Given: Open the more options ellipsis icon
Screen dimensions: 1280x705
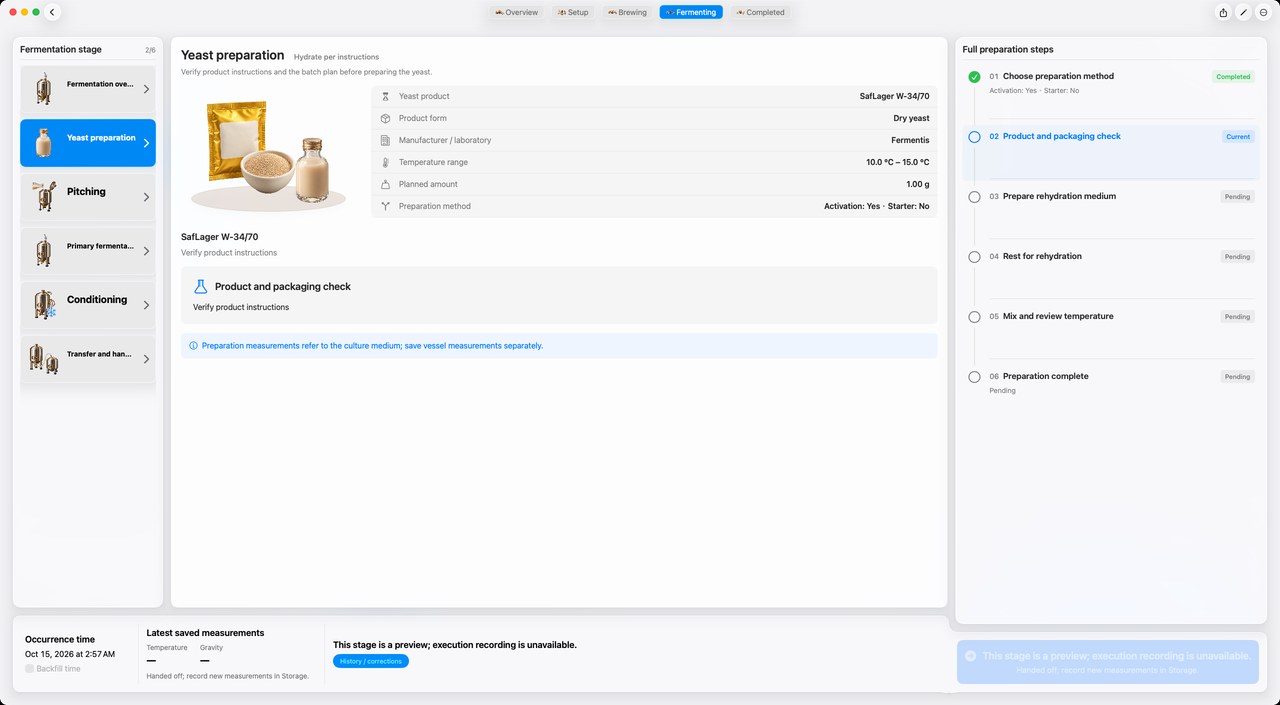Looking at the screenshot, I should pyautogui.click(x=1263, y=12).
